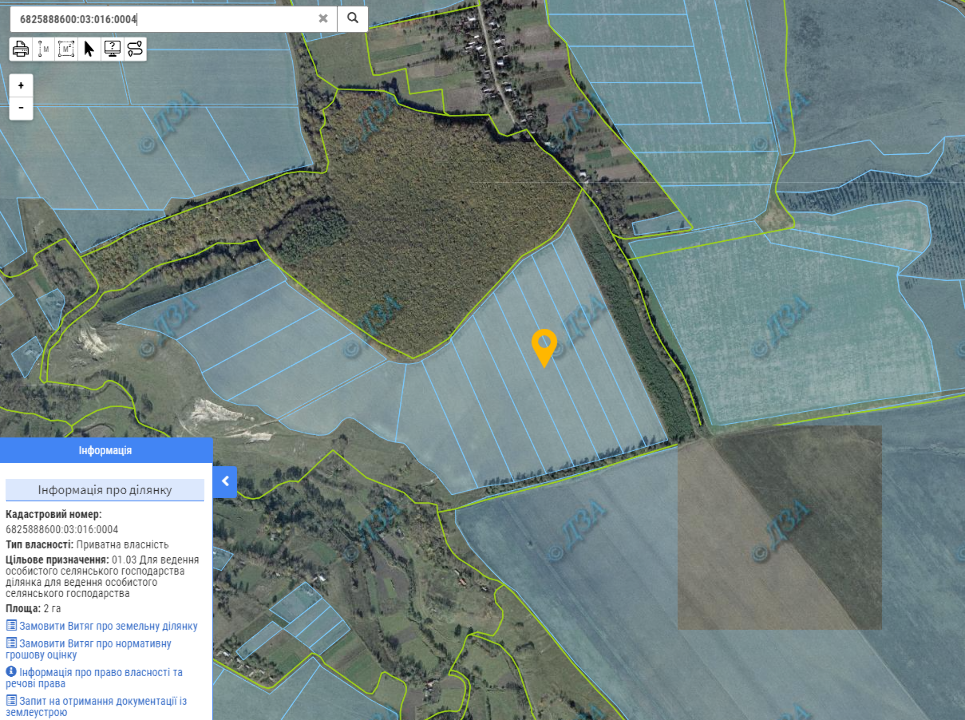Zoom in with the plus button

pyautogui.click(x=21, y=86)
